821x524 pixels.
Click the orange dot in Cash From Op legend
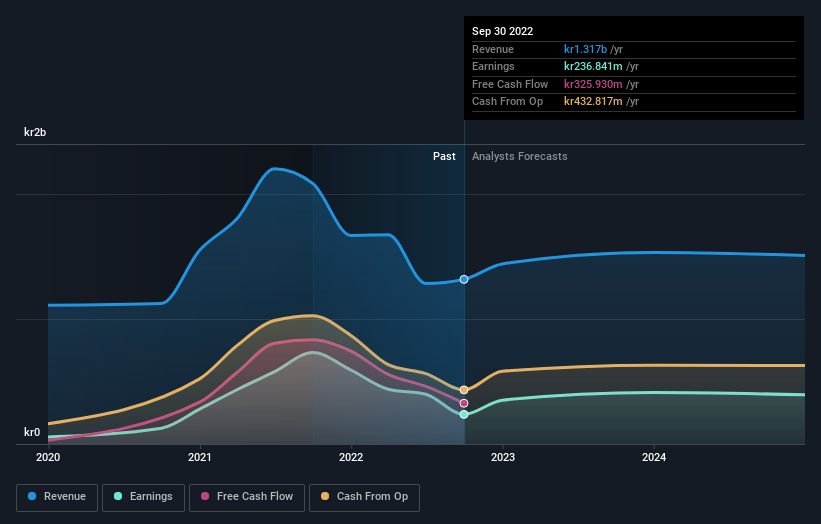(x=325, y=496)
